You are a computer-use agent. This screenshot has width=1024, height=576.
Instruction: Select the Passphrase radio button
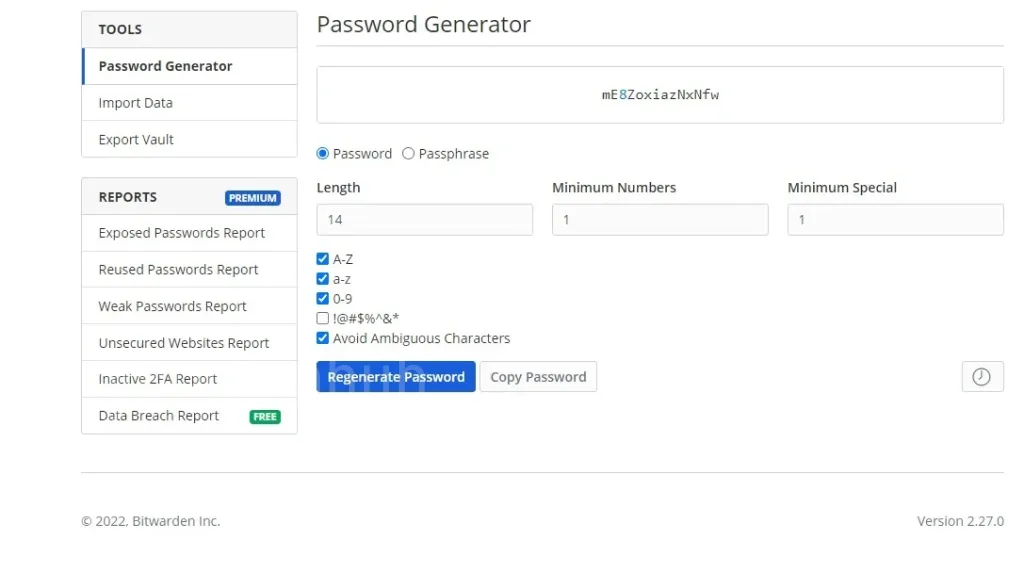pos(408,153)
